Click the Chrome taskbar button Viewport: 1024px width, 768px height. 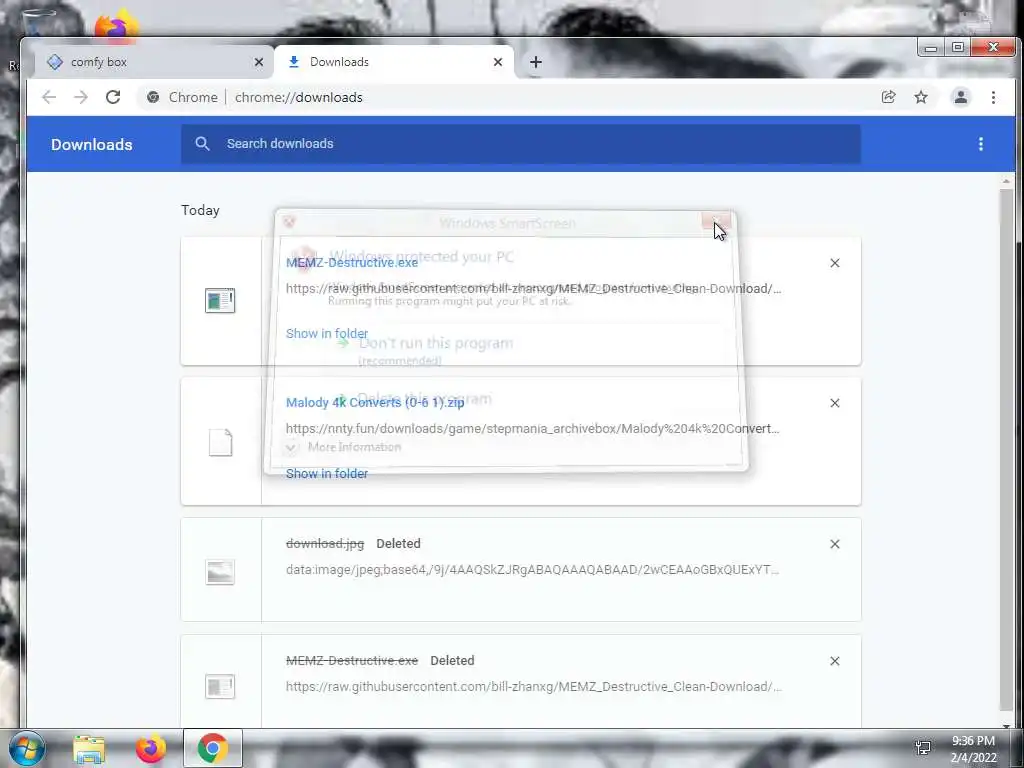[x=212, y=748]
